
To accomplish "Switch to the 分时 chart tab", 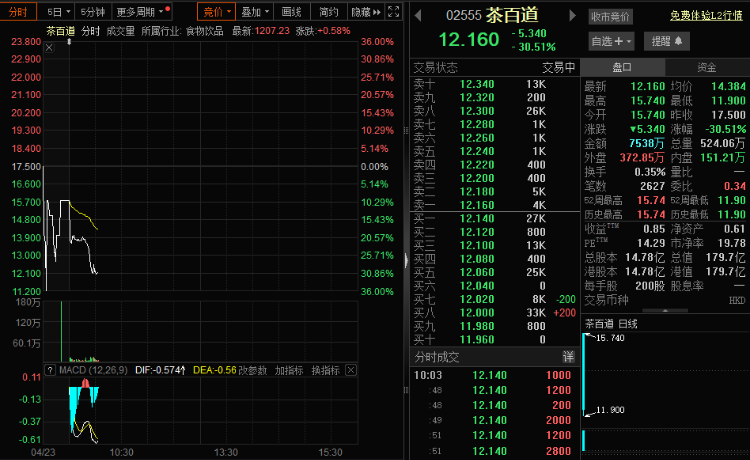I will (18, 12).
